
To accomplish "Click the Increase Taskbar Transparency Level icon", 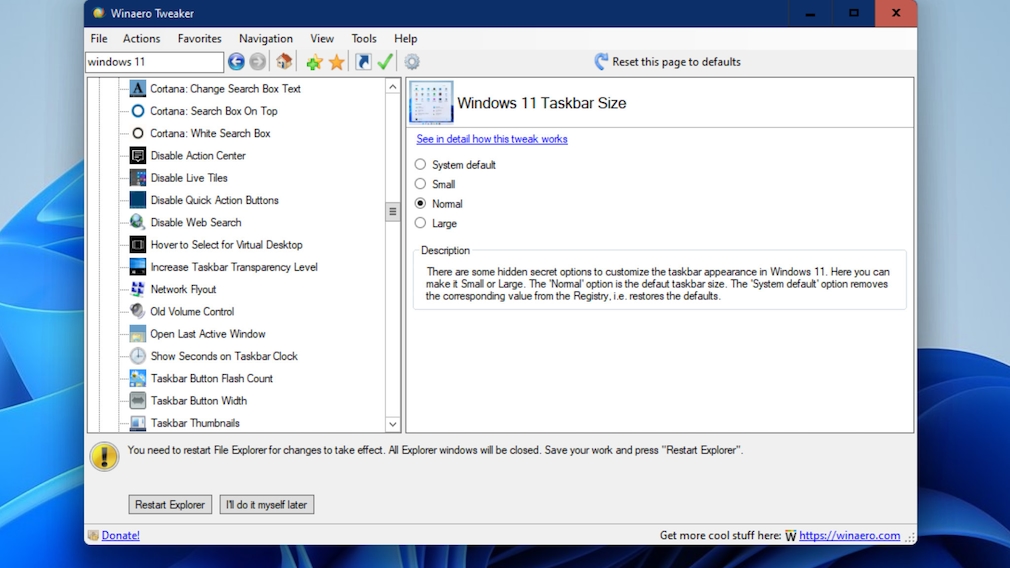I will [137, 267].
